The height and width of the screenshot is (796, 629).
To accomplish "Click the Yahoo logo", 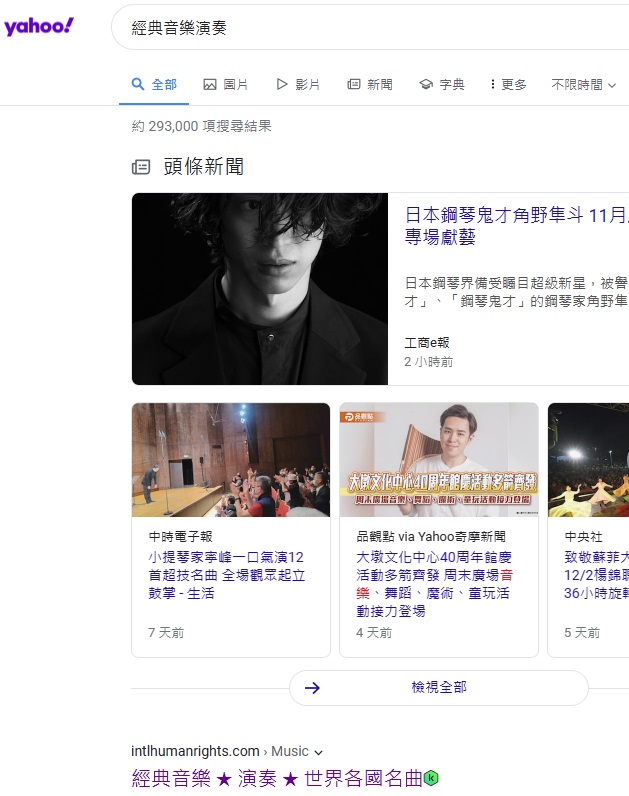I will coord(38,27).
